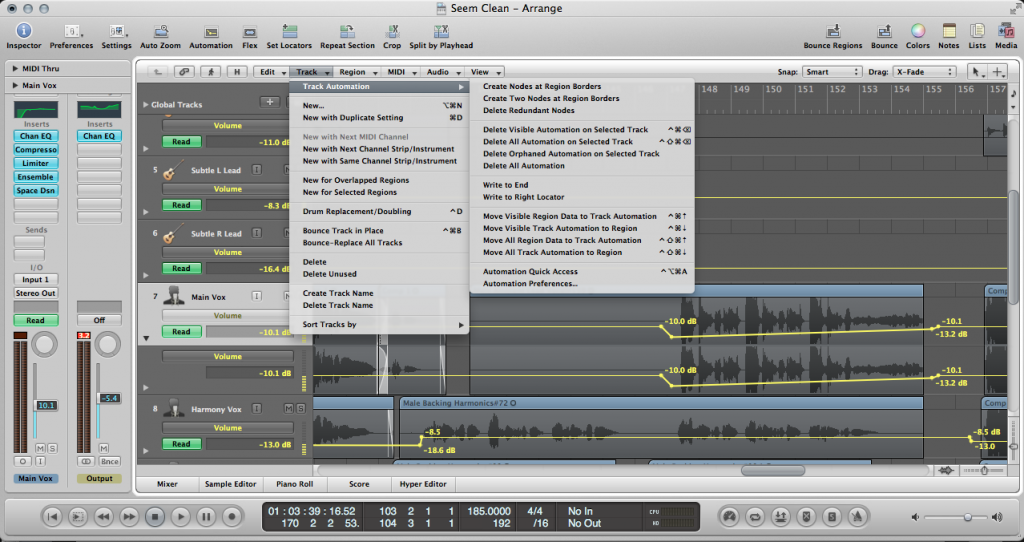1024x542 pixels.
Task: Open the Drag mode dropdown
Action: [925, 72]
